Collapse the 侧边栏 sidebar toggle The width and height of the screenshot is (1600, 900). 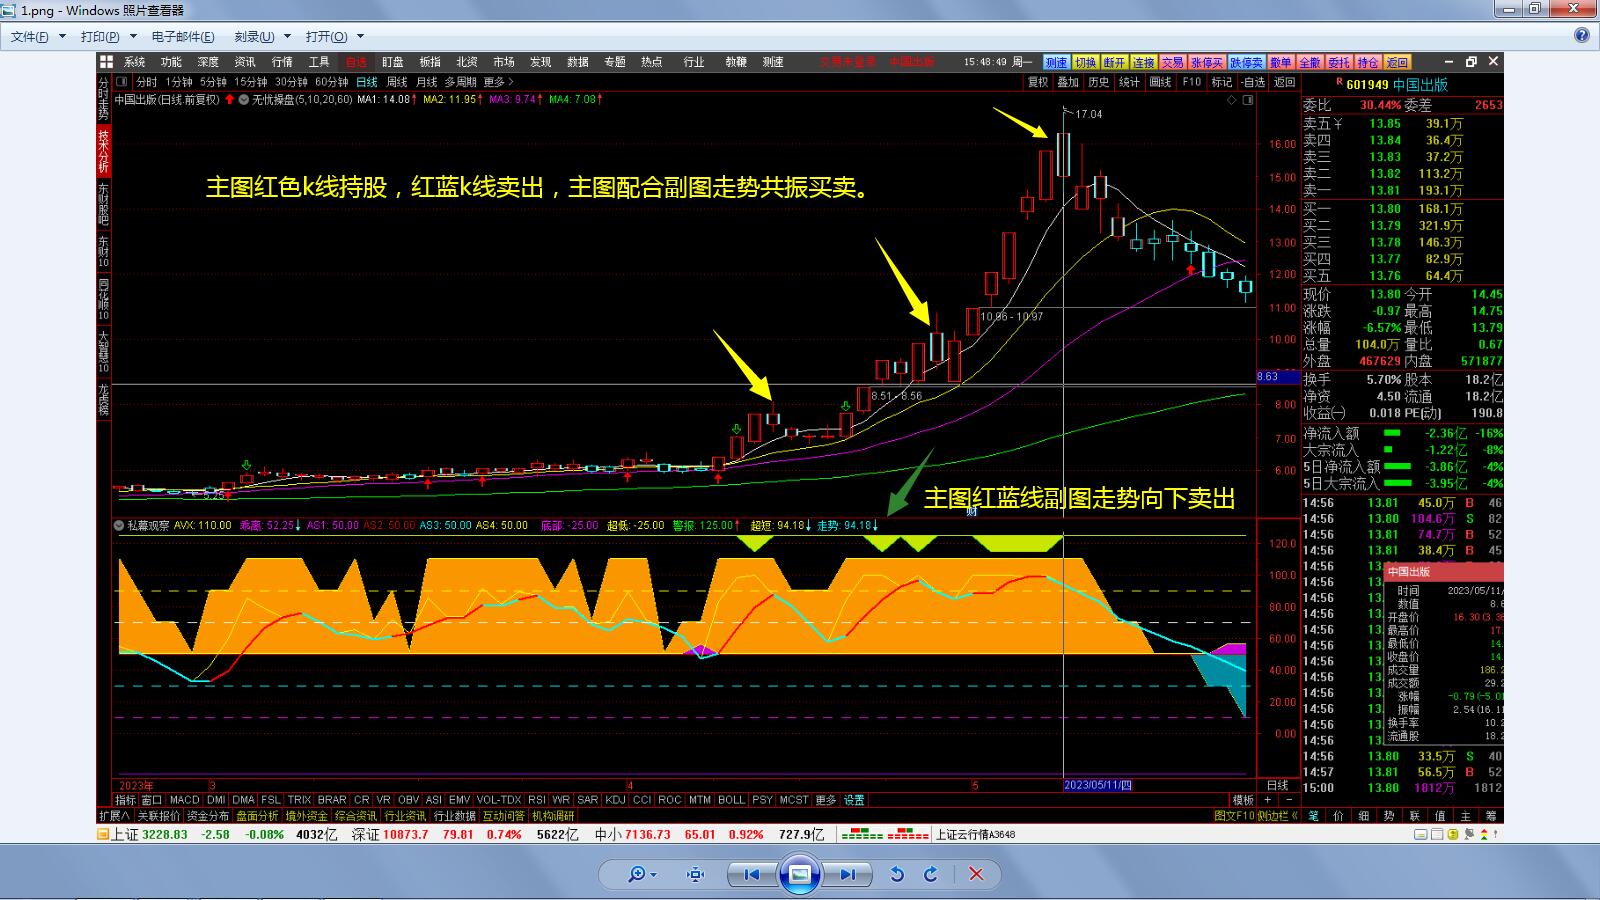click(x=1277, y=816)
